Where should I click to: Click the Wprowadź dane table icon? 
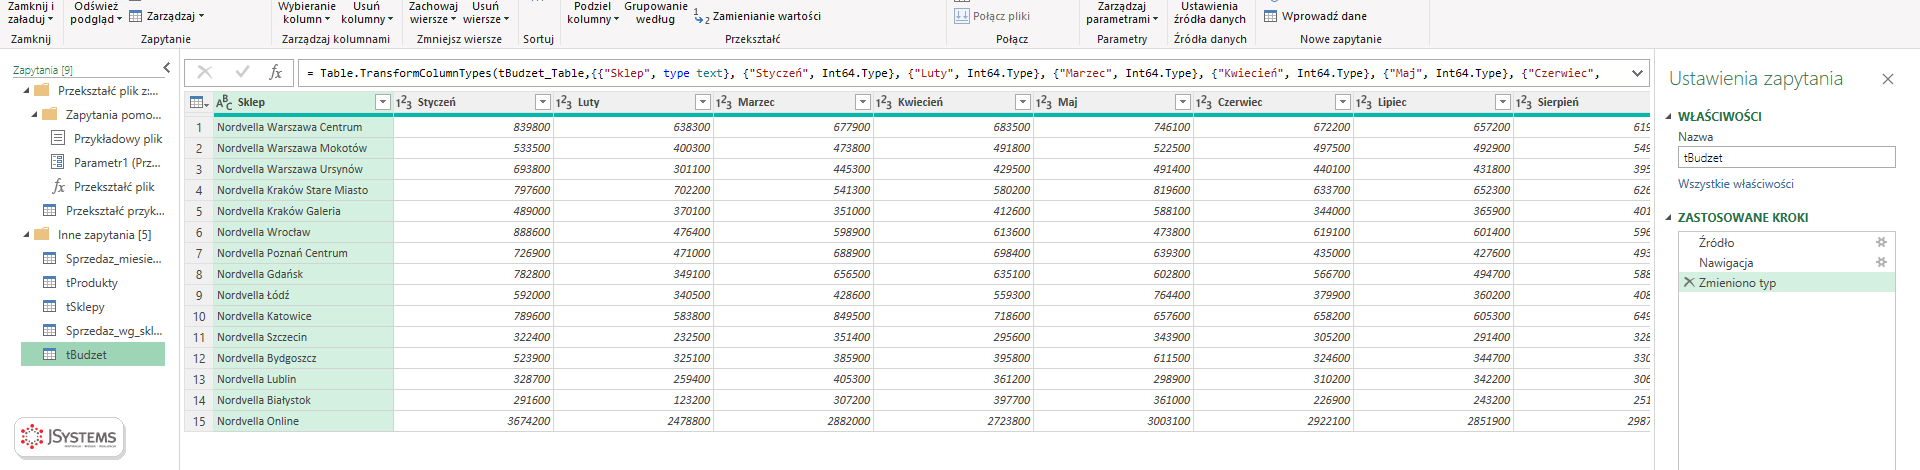(x=1271, y=16)
